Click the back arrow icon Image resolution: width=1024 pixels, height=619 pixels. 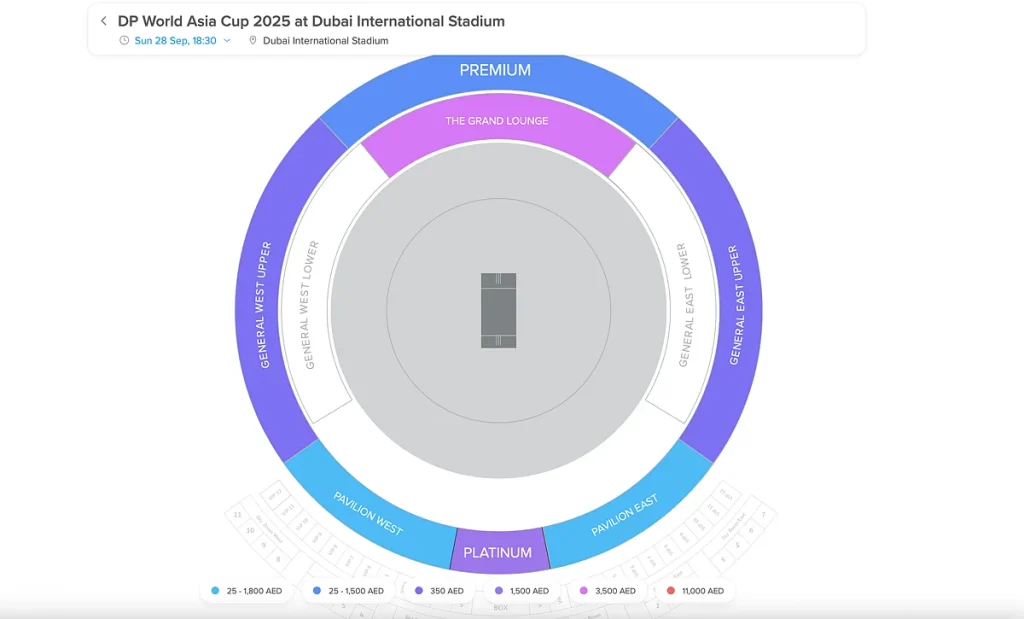103,21
